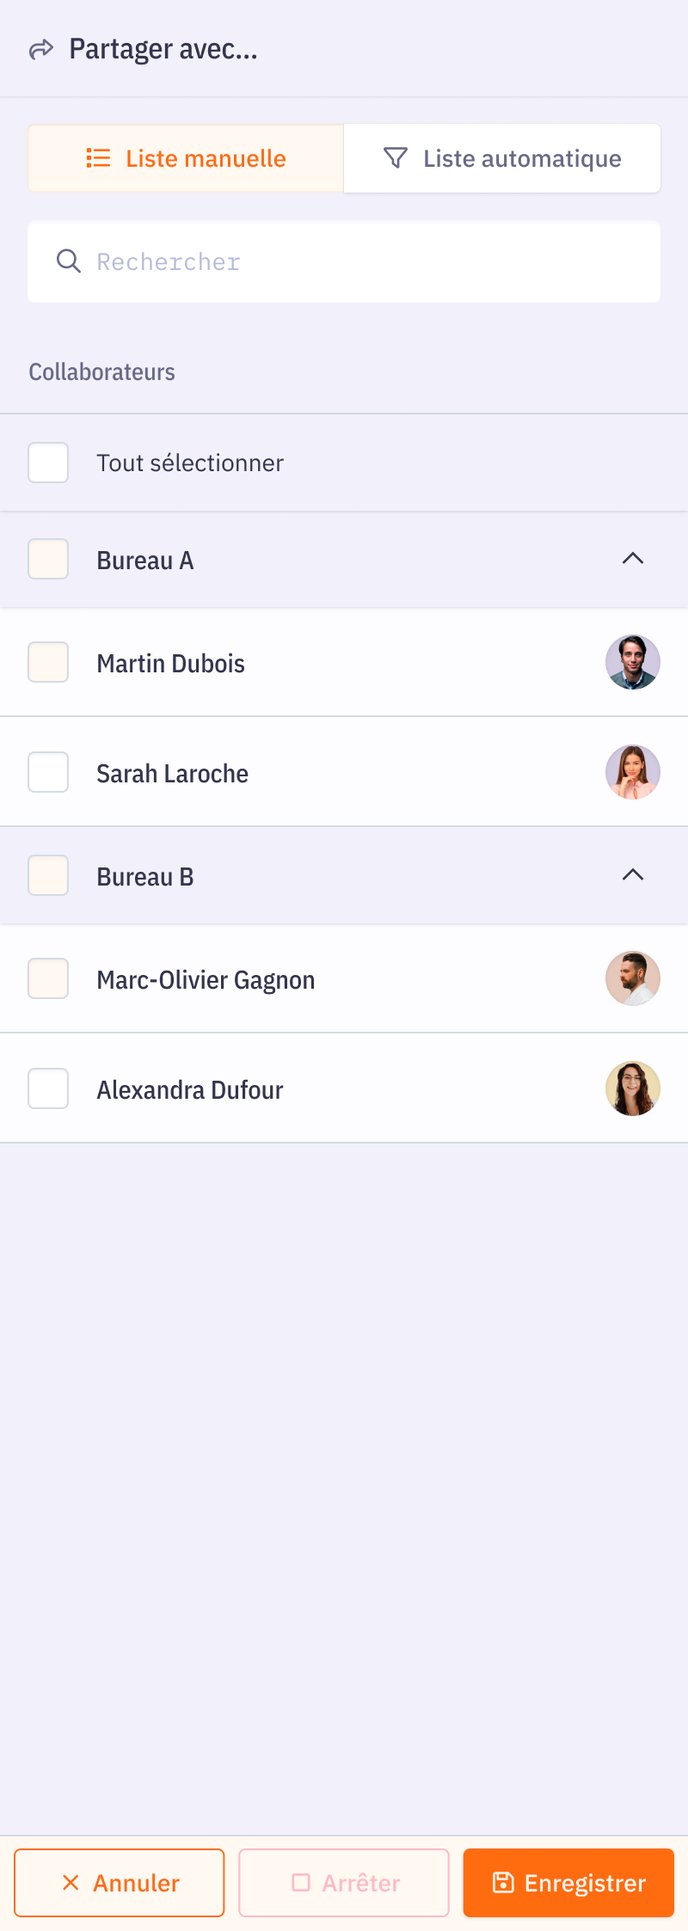The width and height of the screenshot is (688, 1931).
Task: Click the list icon on Liste manuelle
Action: point(98,158)
